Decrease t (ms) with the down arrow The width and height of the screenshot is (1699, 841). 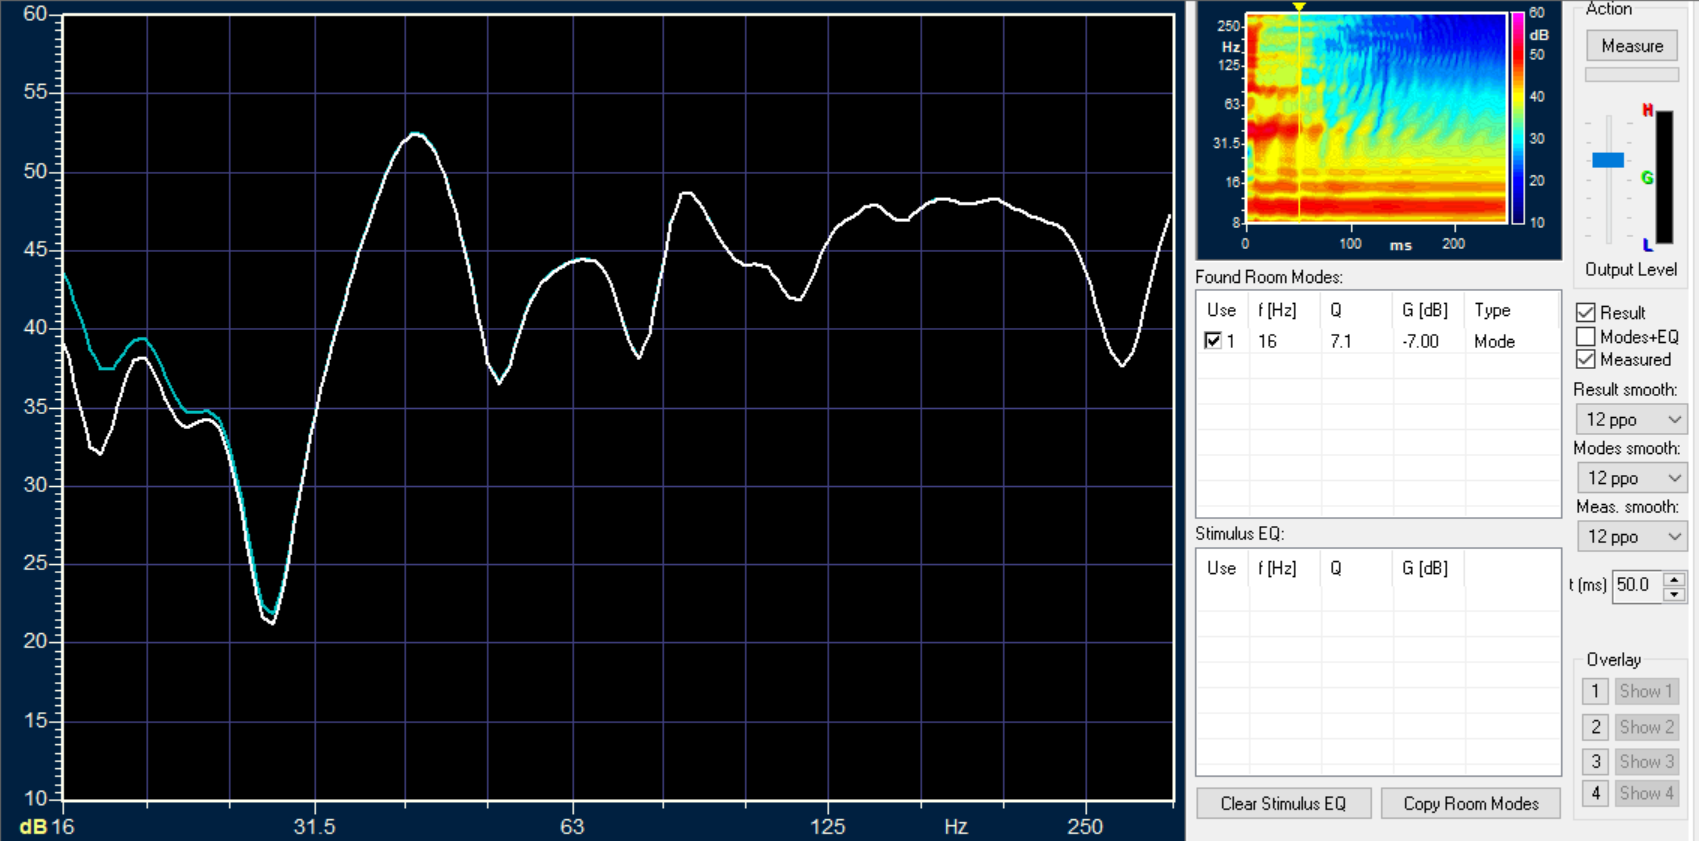(x=1675, y=594)
